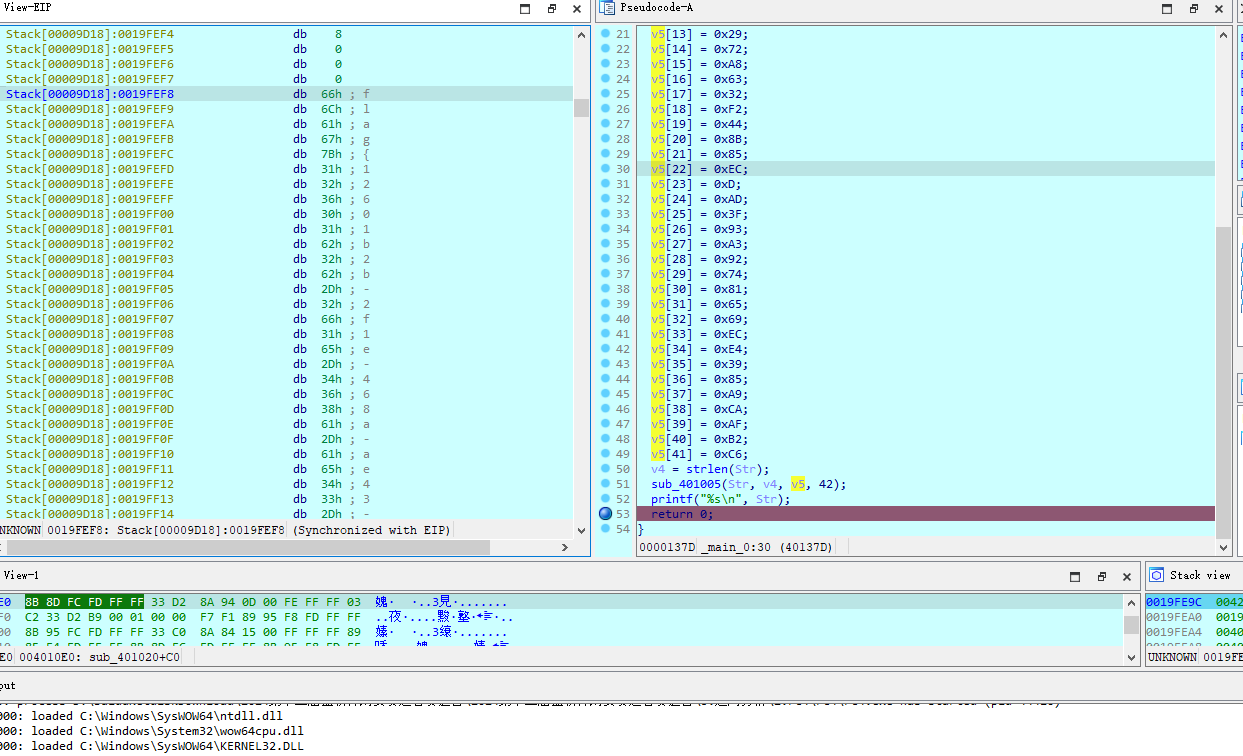Click the View-EIP vertical scrollbar up arrow
This screenshot has height=756, width=1243.
tap(581, 34)
